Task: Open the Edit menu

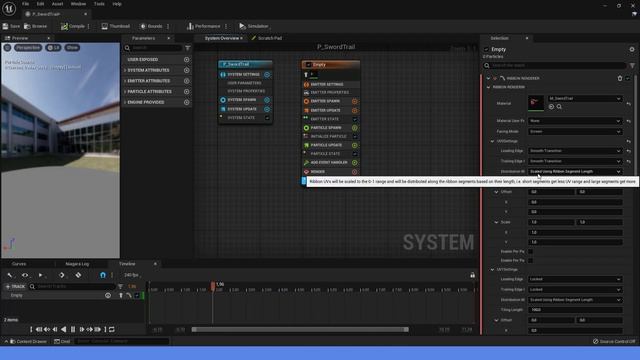Action: click(x=40, y=4)
